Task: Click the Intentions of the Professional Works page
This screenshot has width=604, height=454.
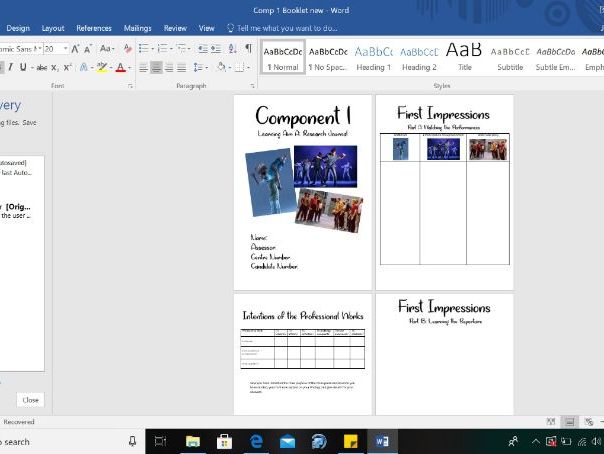Action: coord(303,354)
